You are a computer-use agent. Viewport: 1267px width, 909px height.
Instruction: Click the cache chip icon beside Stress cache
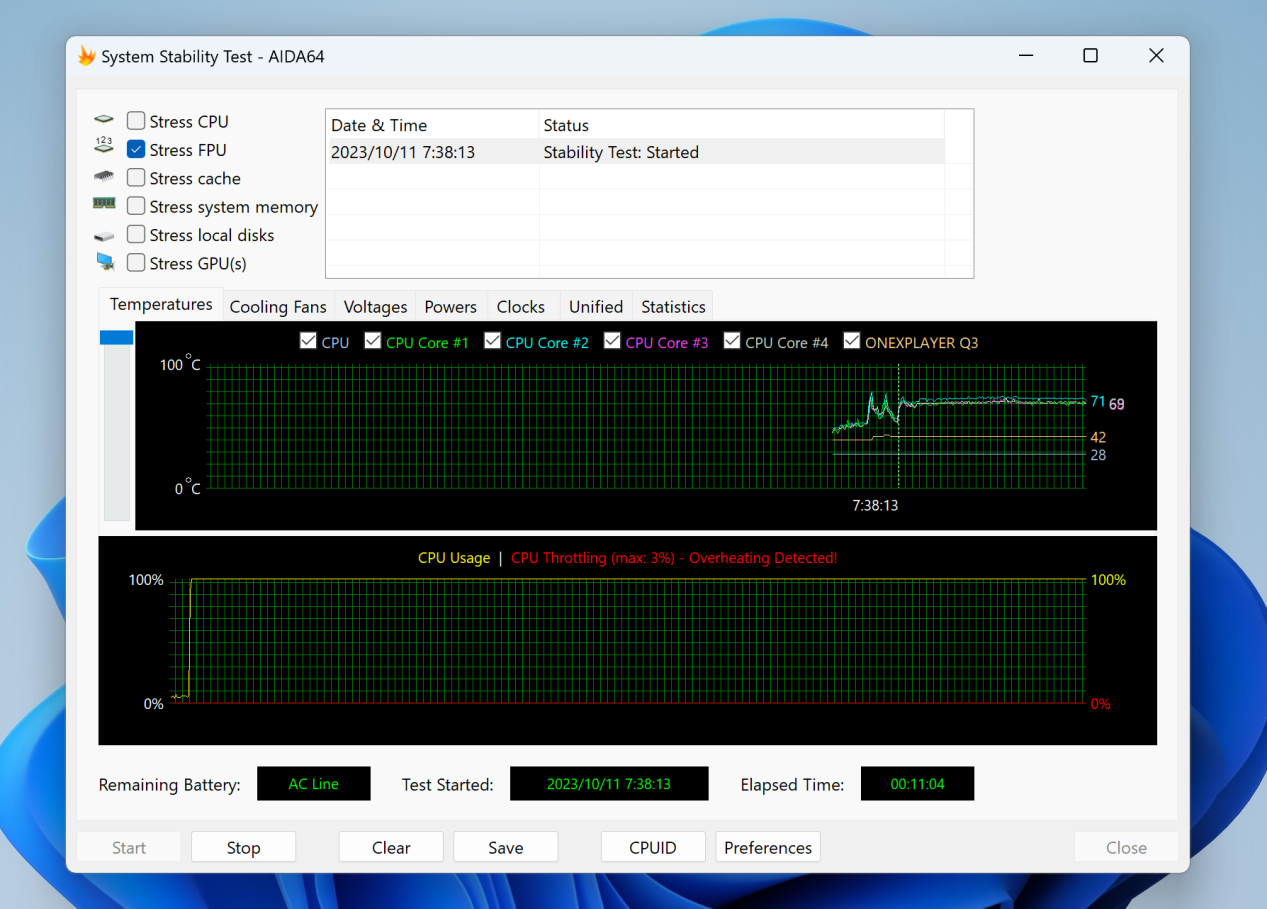tap(104, 177)
